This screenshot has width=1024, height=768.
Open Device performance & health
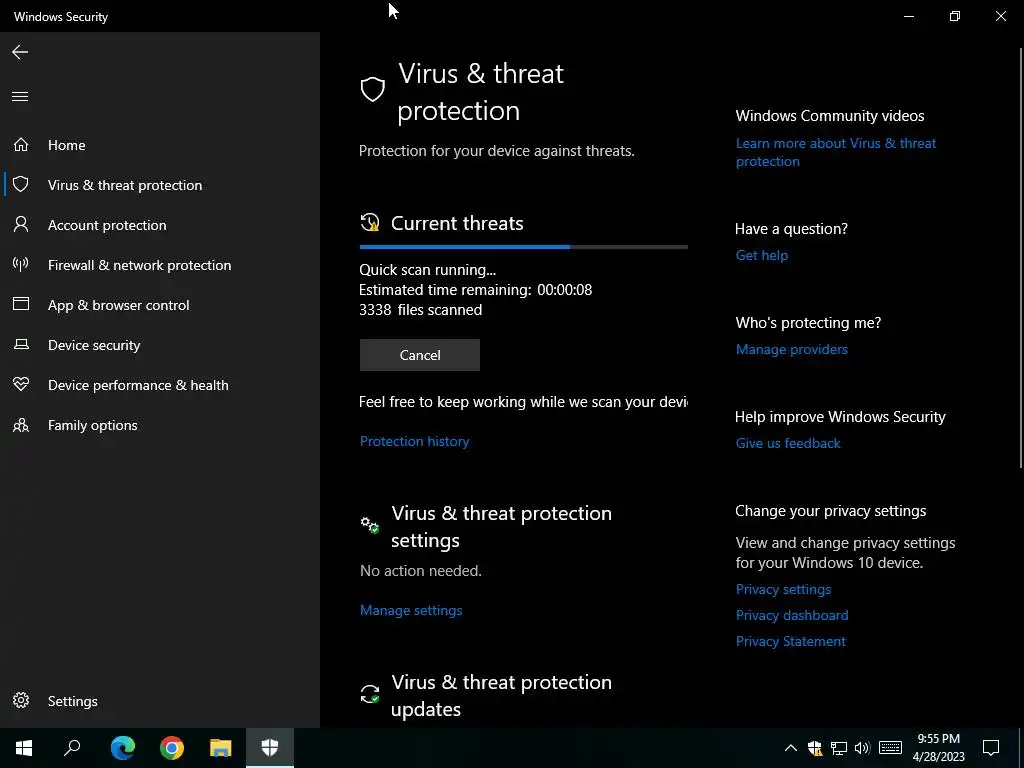tap(160, 385)
